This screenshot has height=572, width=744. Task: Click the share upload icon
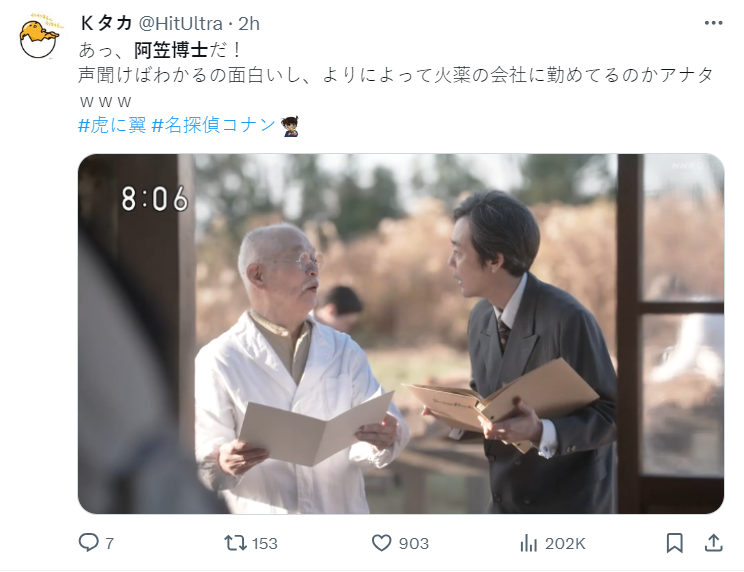pyautogui.click(x=713, y=543)
